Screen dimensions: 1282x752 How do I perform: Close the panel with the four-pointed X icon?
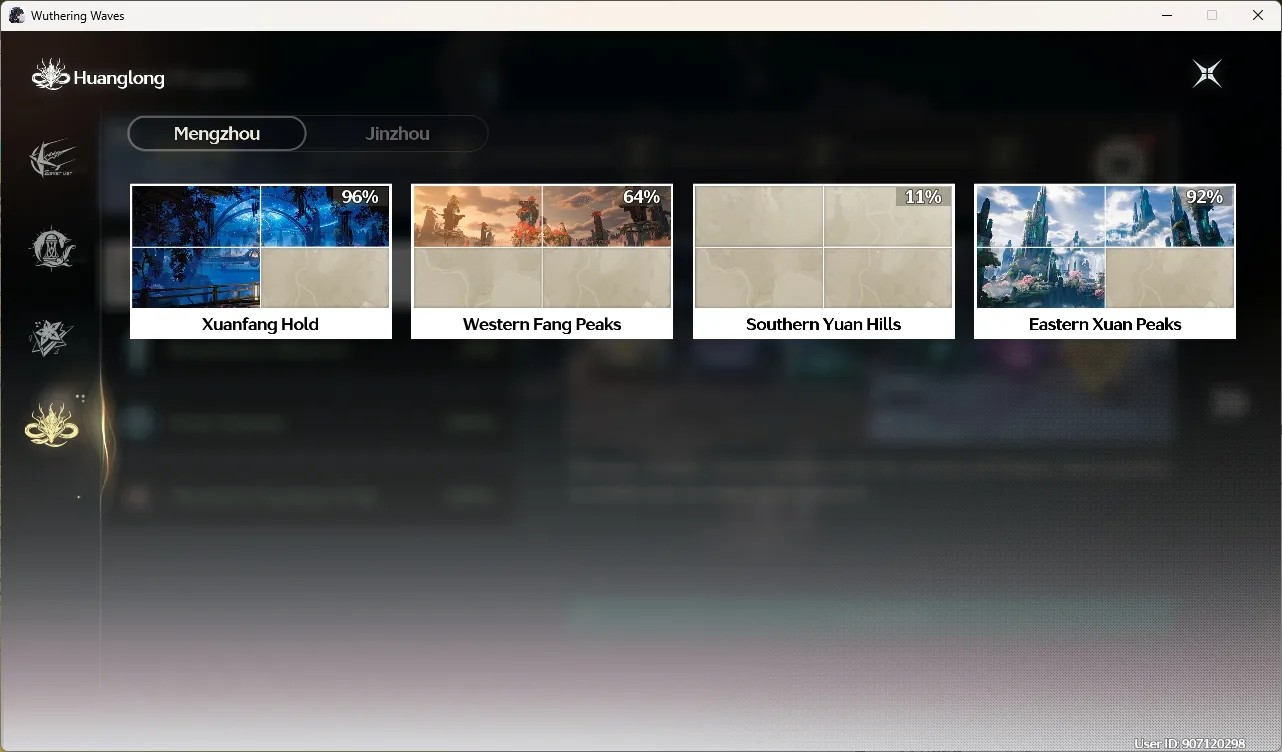pos(1207,74)
